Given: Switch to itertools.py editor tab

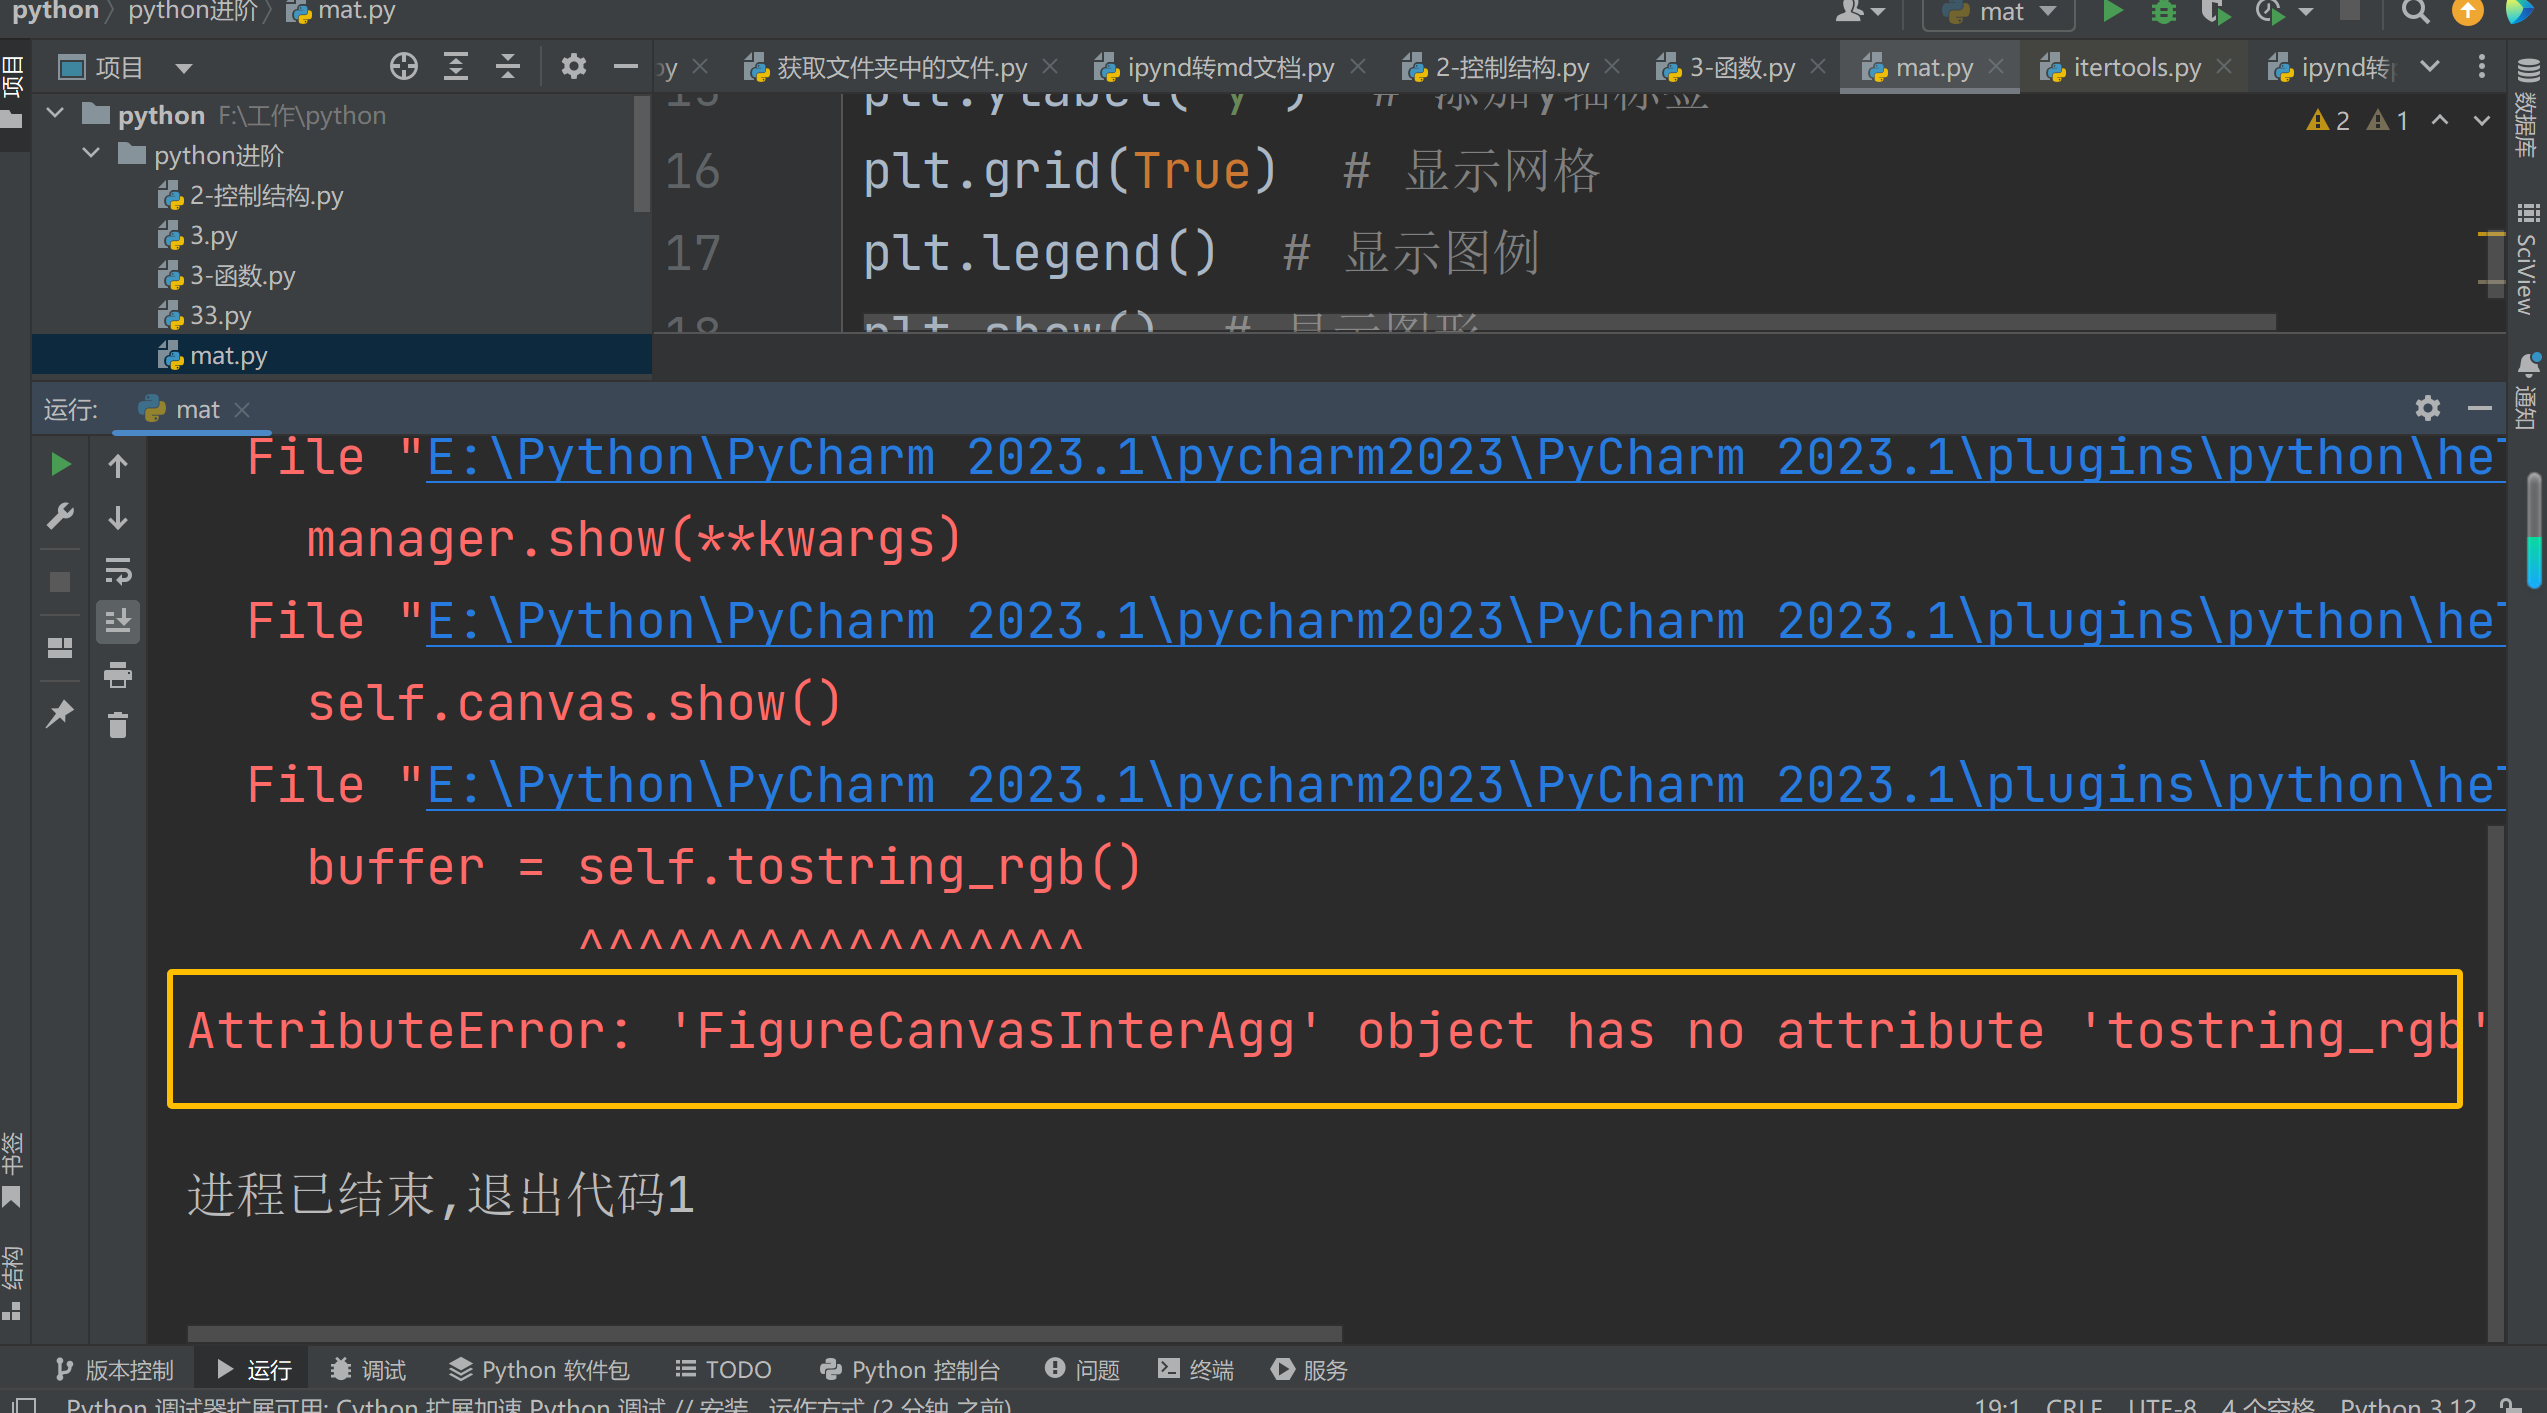Looking at the screenshot, I should 2136,68.
